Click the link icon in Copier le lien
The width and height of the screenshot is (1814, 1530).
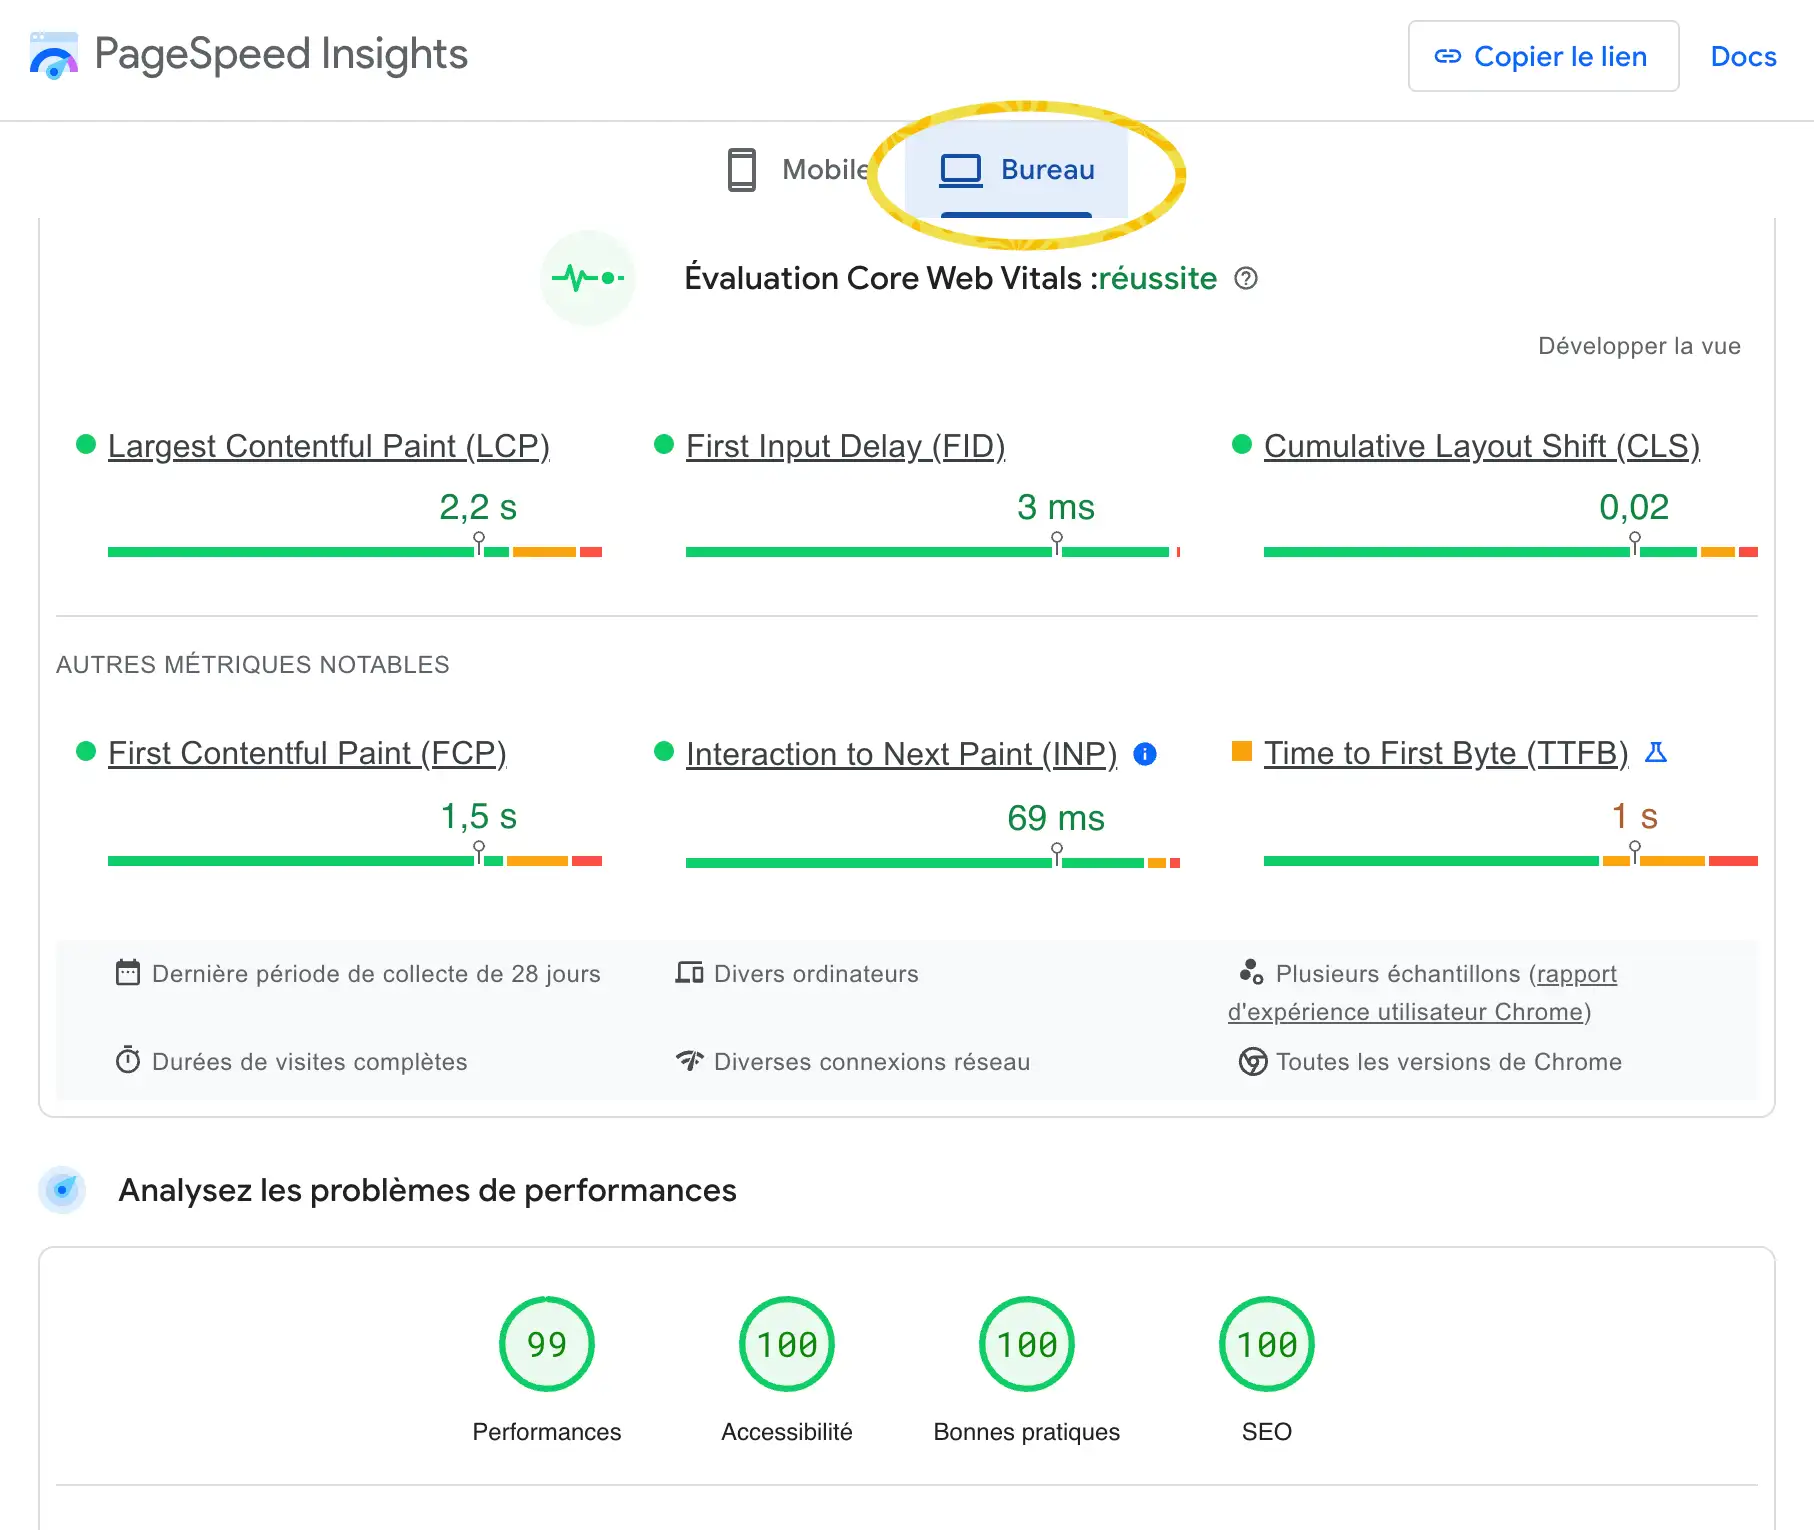tap(1447, 56)
